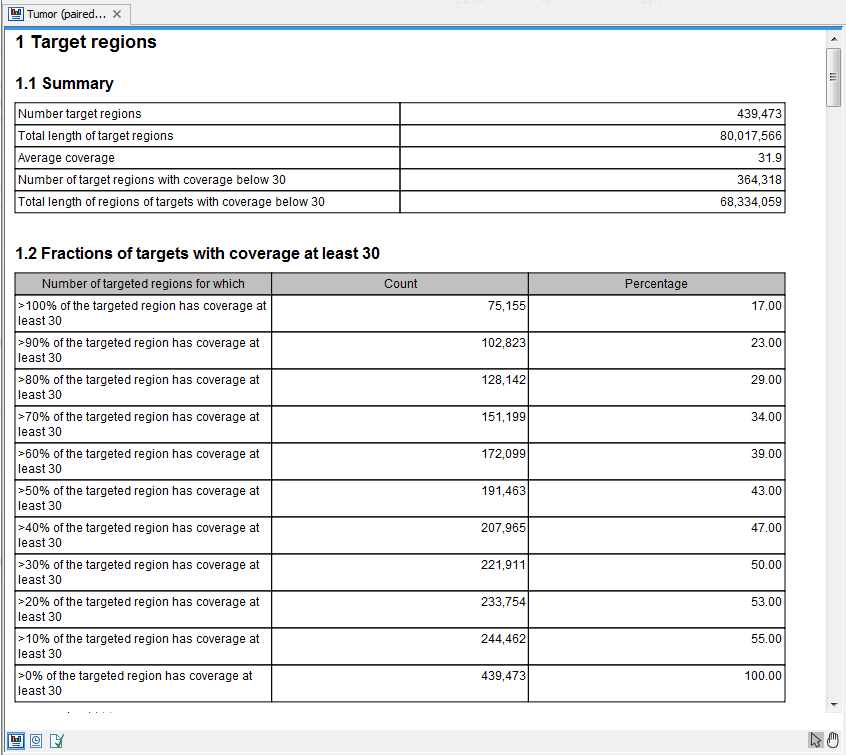Close the Tumor (paired...) tab
This screenshot has width=846, height=755.
click(116, 14)
